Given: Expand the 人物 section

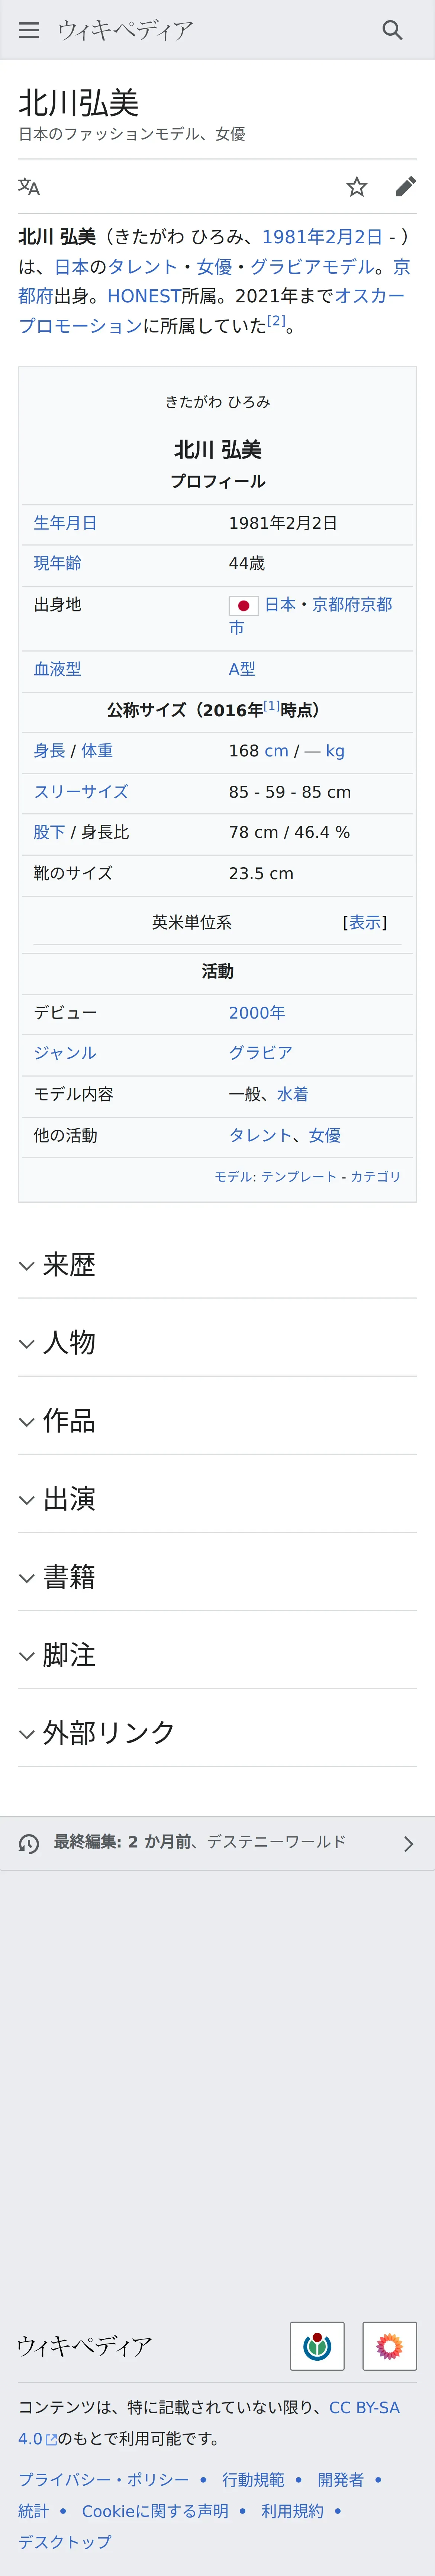Looking at the screenshot, I should [x=217, y=1342].
